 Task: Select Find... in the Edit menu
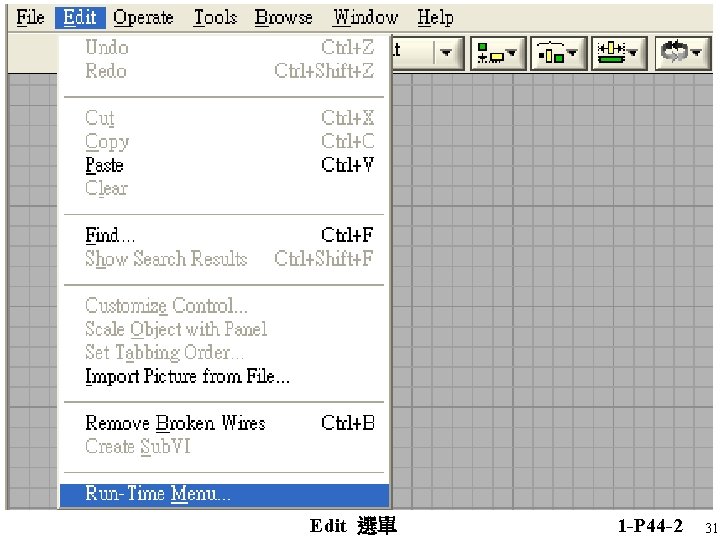(x=225, y=235)
